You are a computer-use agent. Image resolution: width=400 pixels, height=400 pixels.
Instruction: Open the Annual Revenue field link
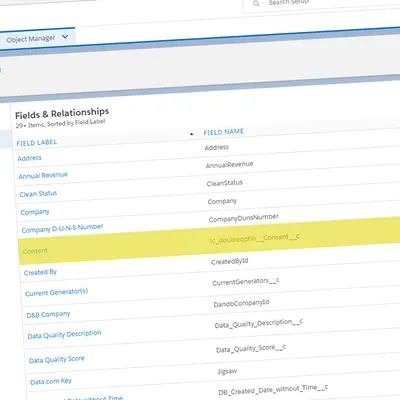pos(43,175)
